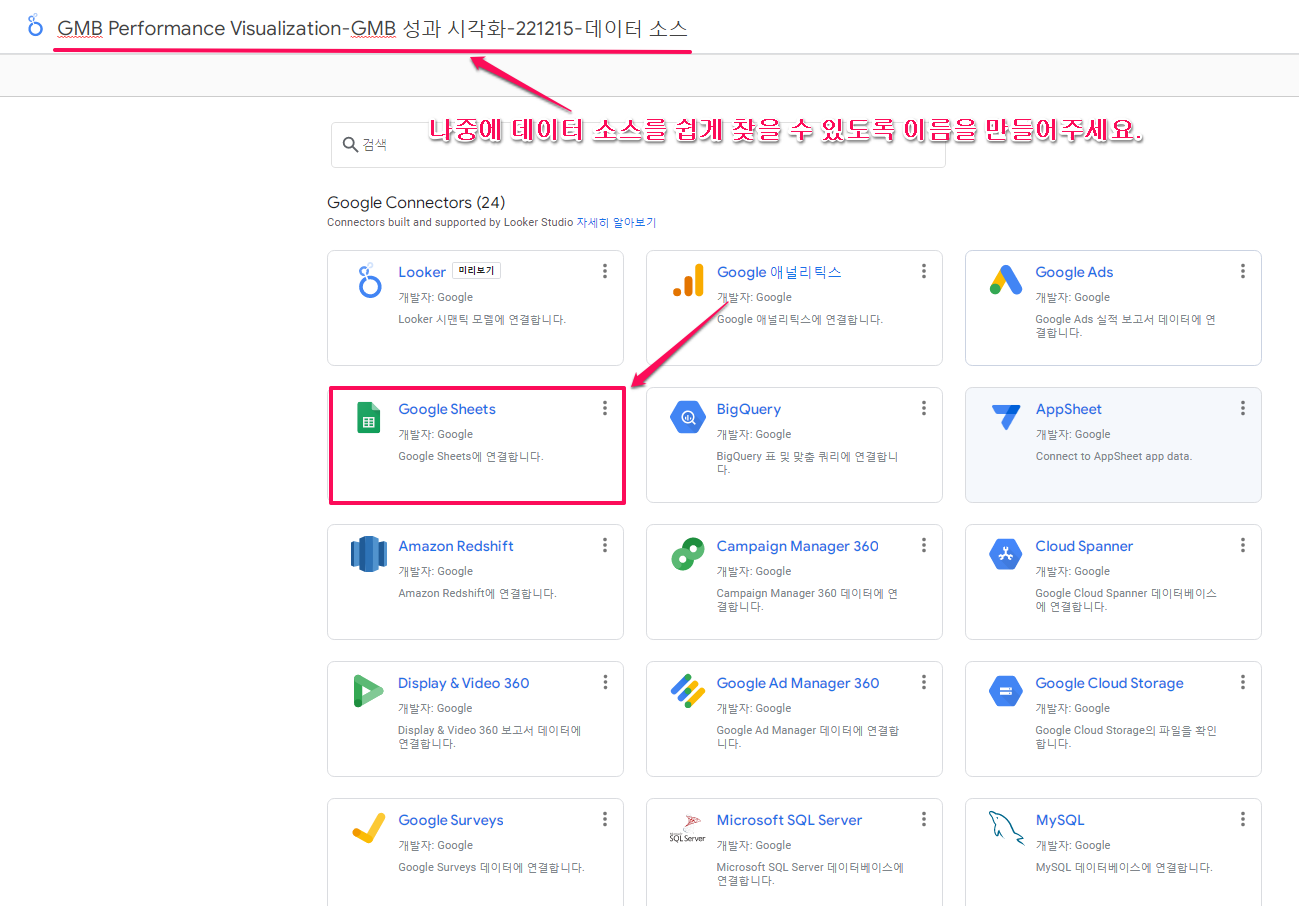
Task: Open three-dot menu for Microsoft SQL Server
Action: click(x=924, y=819)
